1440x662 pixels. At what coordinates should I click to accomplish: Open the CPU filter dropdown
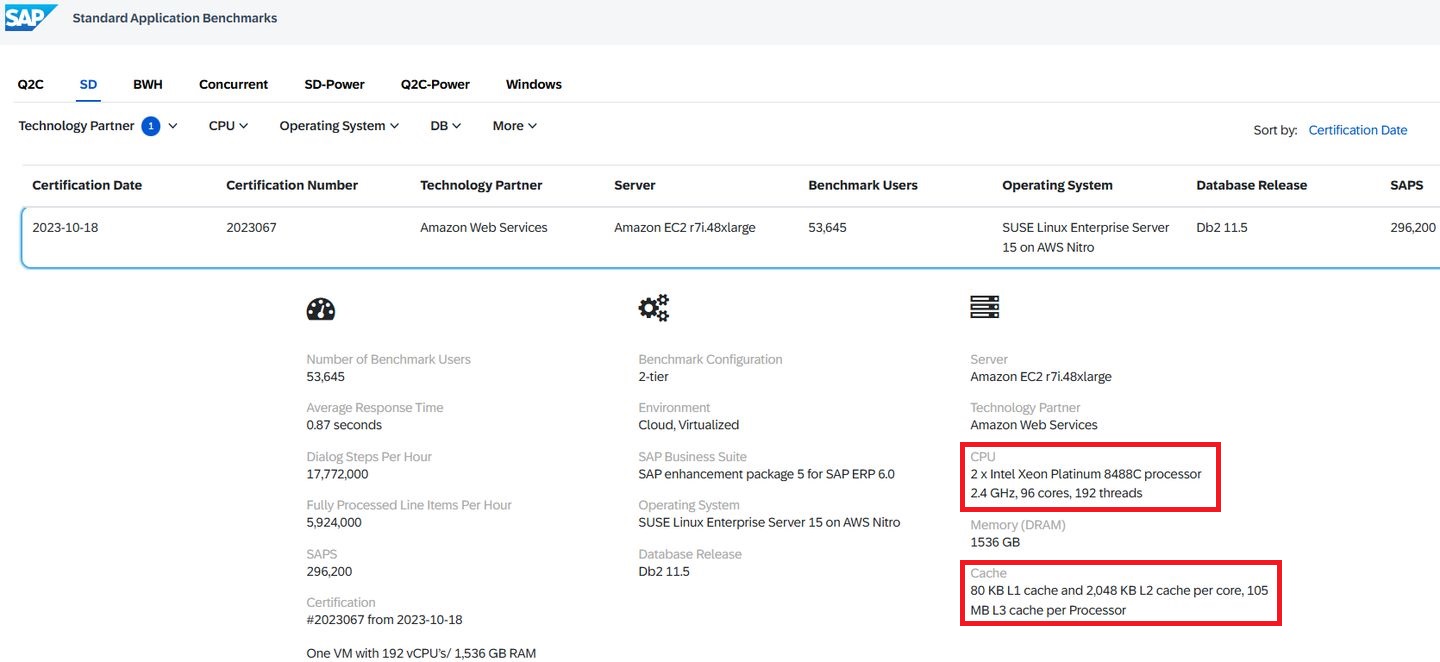(x=228, y=126)
